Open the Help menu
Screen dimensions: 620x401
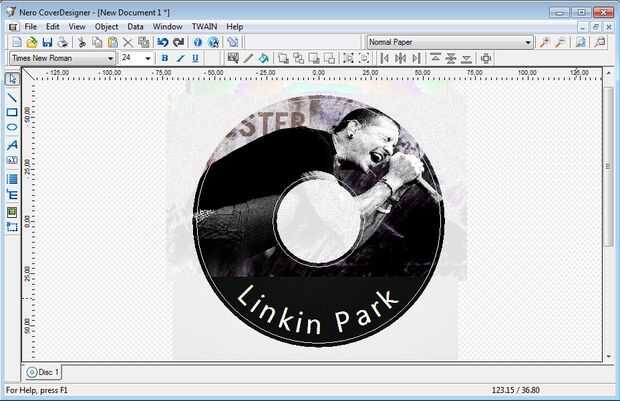(x=234, y=27)
